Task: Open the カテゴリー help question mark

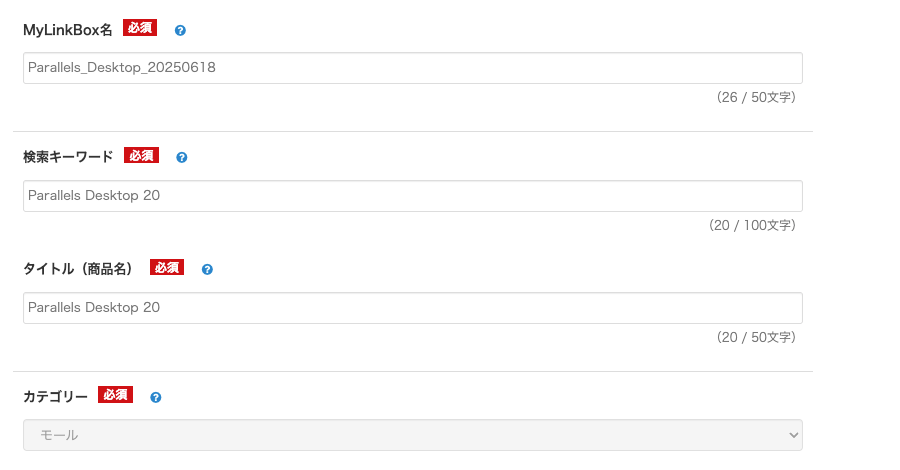Action: (156, 397)
